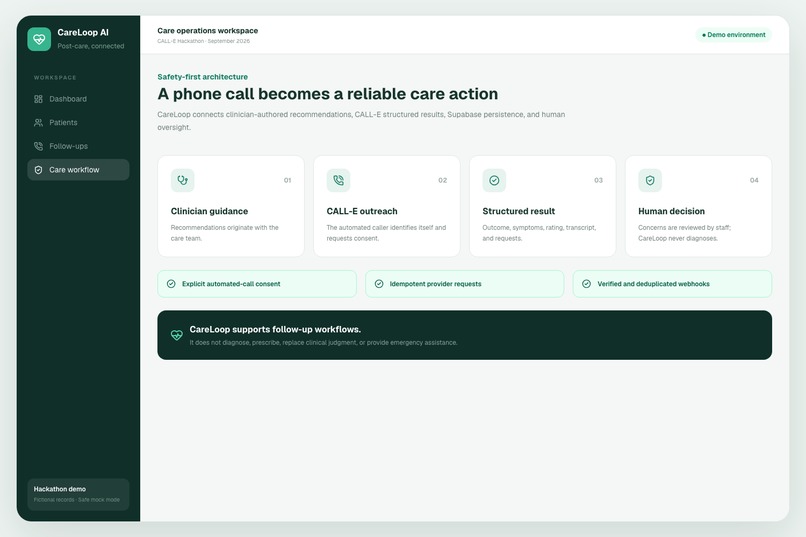Select the Human decision card title

coord(671,211)
